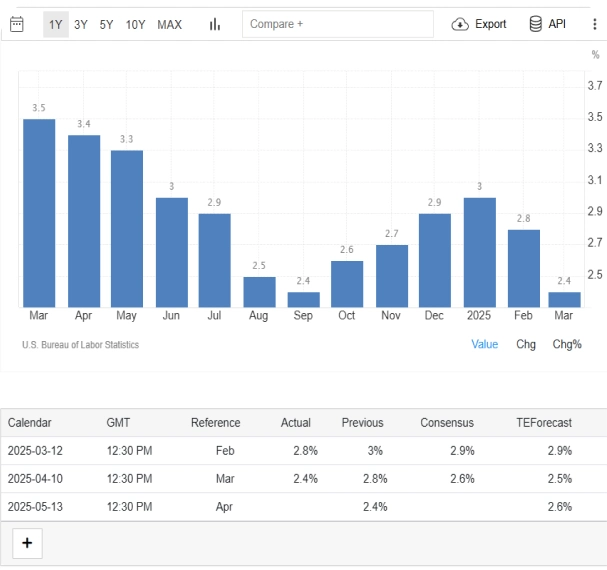This screenshot has height=570, width=607.
Task: Click the March 3.5 bar in chart
Action: (x=39, y=213)
